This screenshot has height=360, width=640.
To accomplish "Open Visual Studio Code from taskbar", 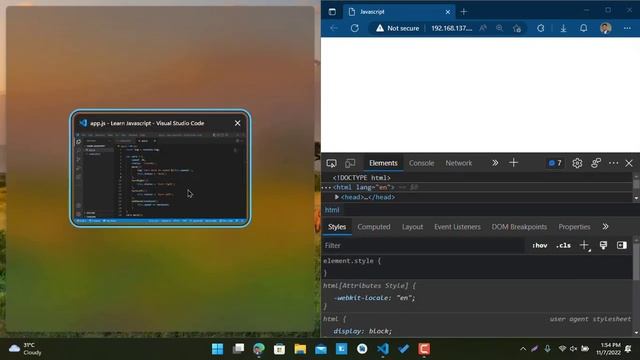I will click(x=383, y=349).
